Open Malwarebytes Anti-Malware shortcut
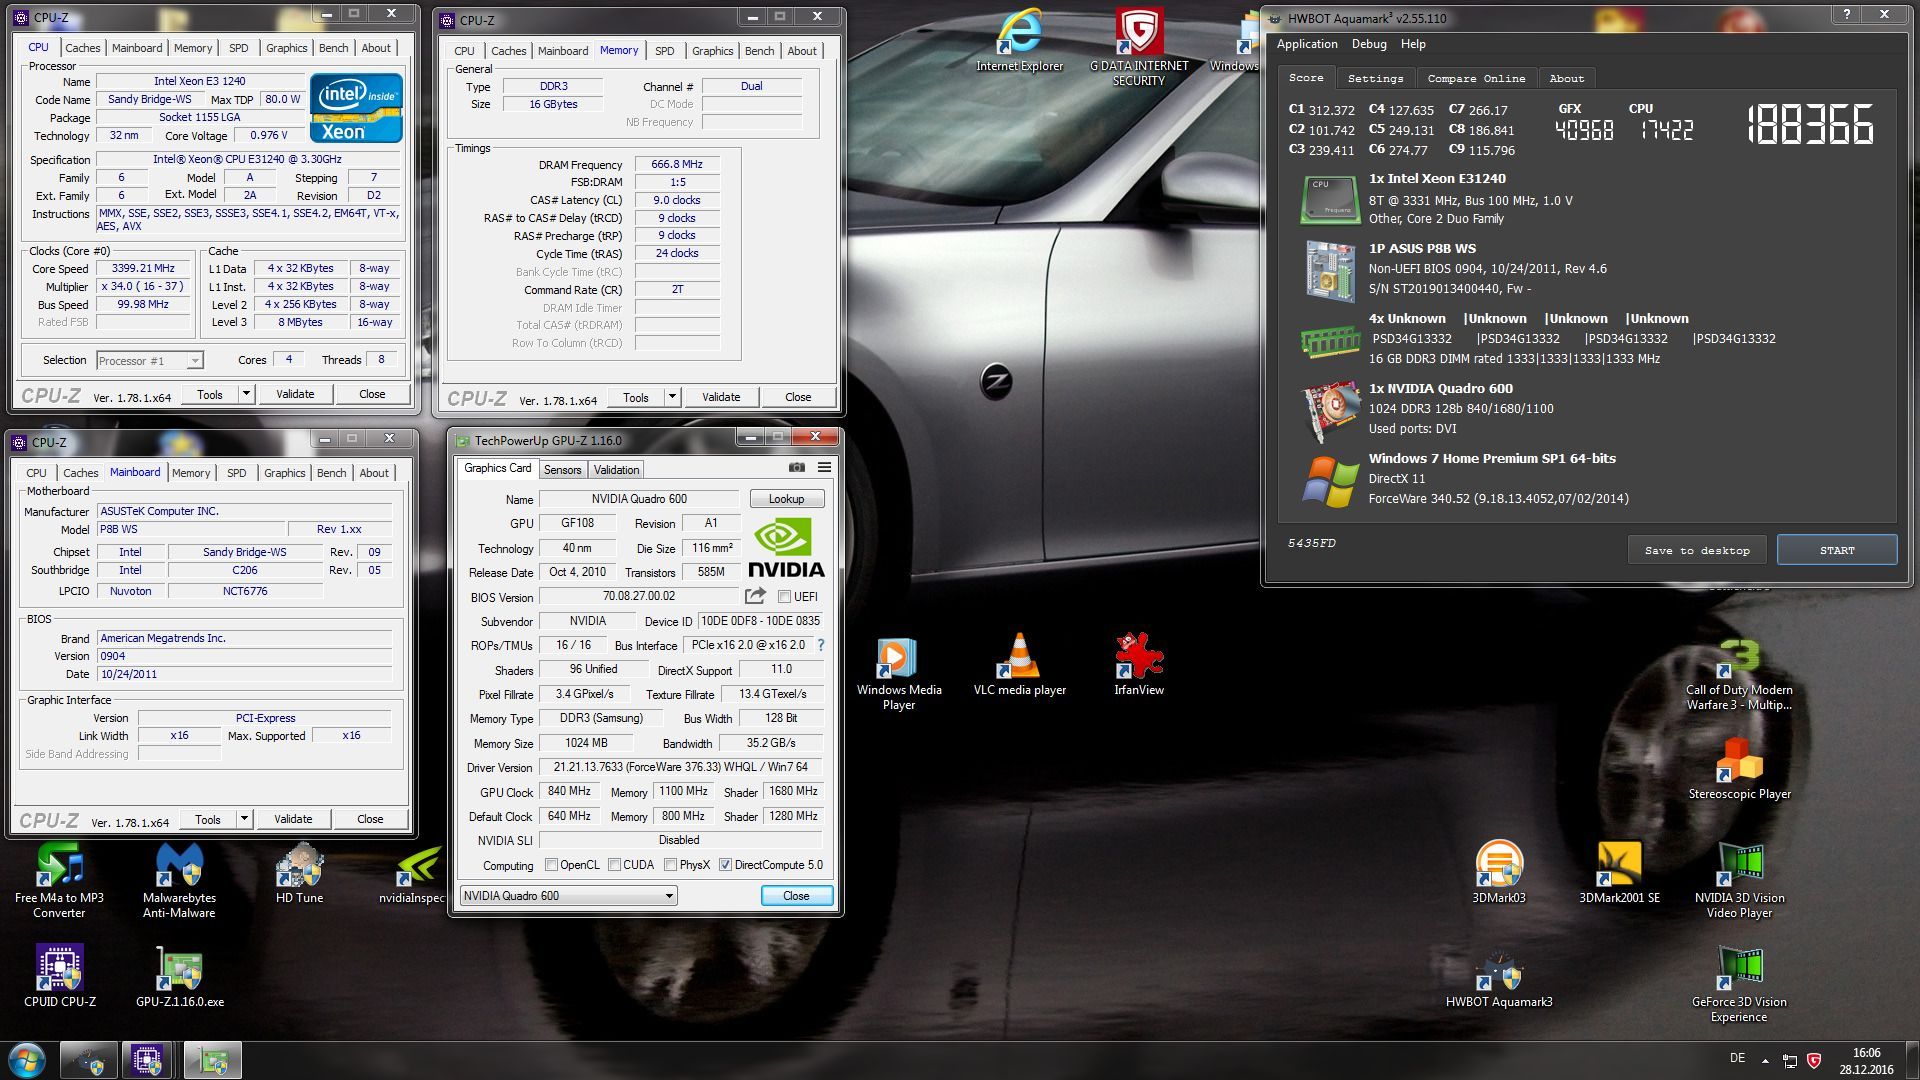Viewport: 1920px width, 1080px height. 179,881
